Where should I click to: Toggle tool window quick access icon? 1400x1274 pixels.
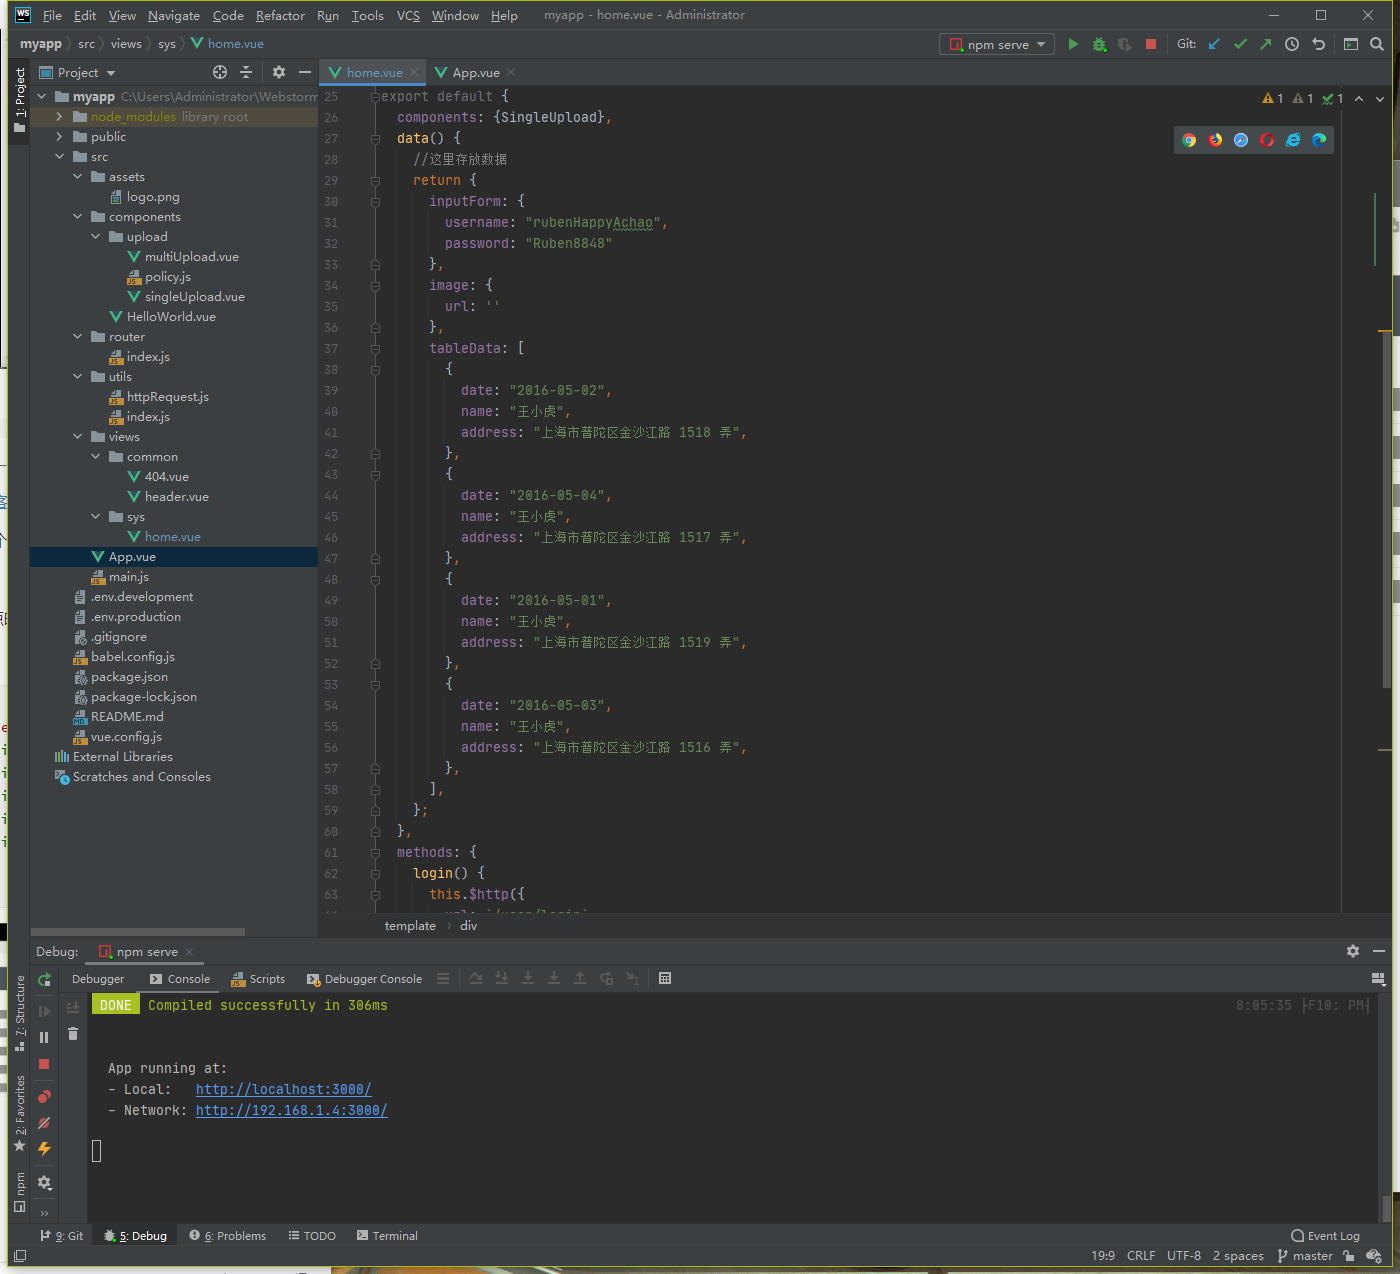(x=20, y=1256)
